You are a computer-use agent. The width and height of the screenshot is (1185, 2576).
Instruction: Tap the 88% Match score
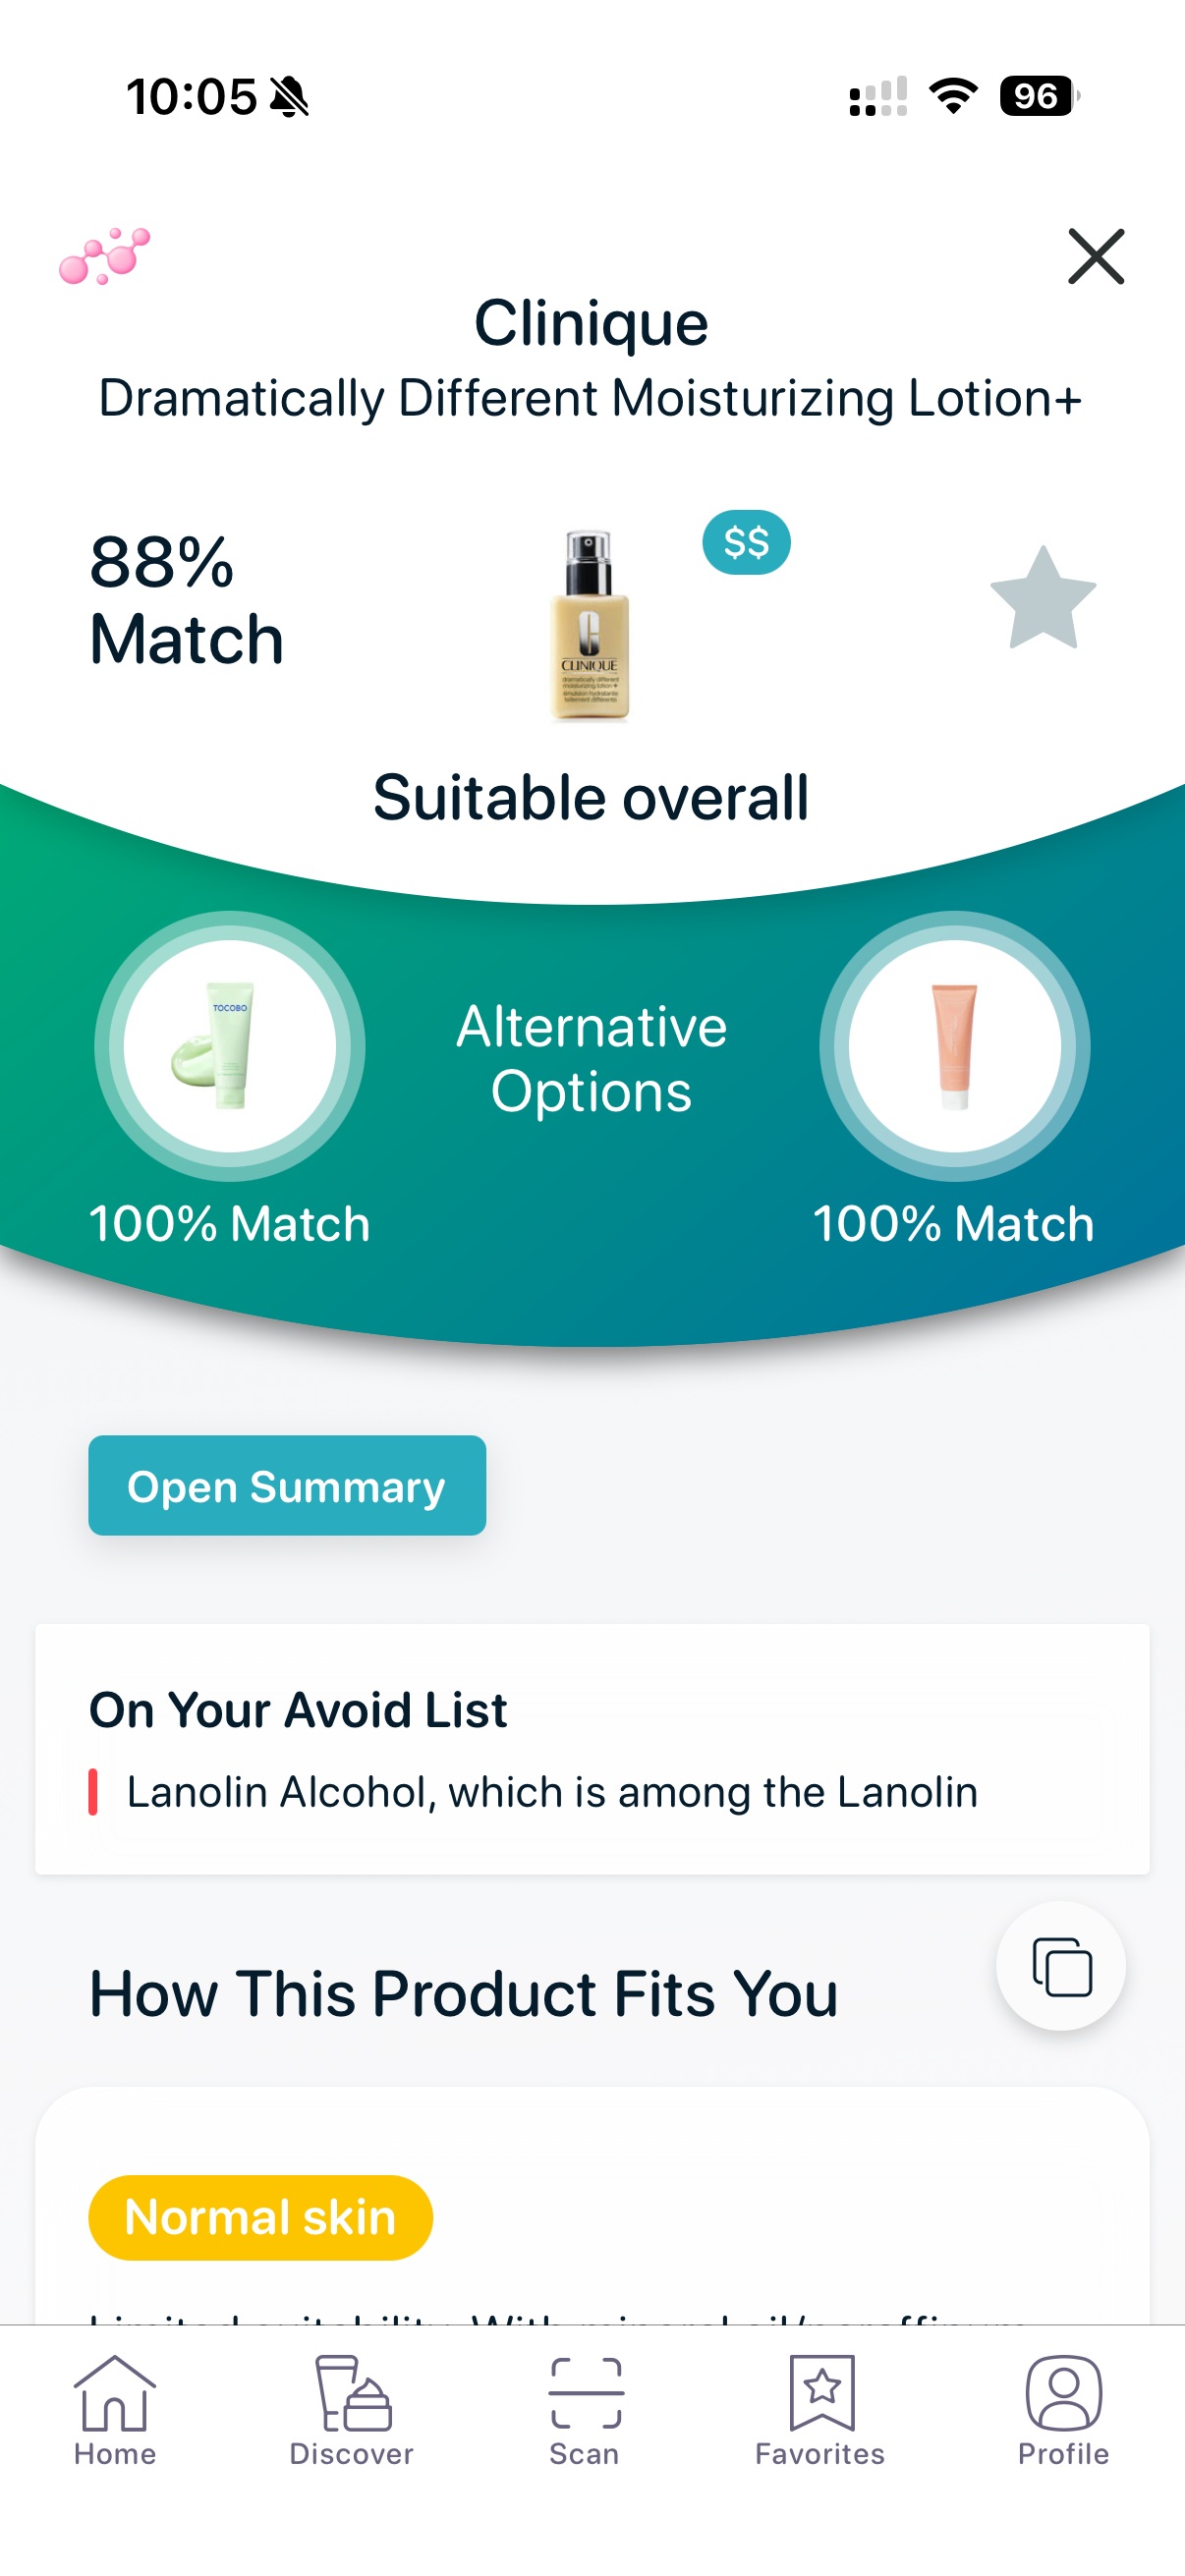click(x=184, y=600)
